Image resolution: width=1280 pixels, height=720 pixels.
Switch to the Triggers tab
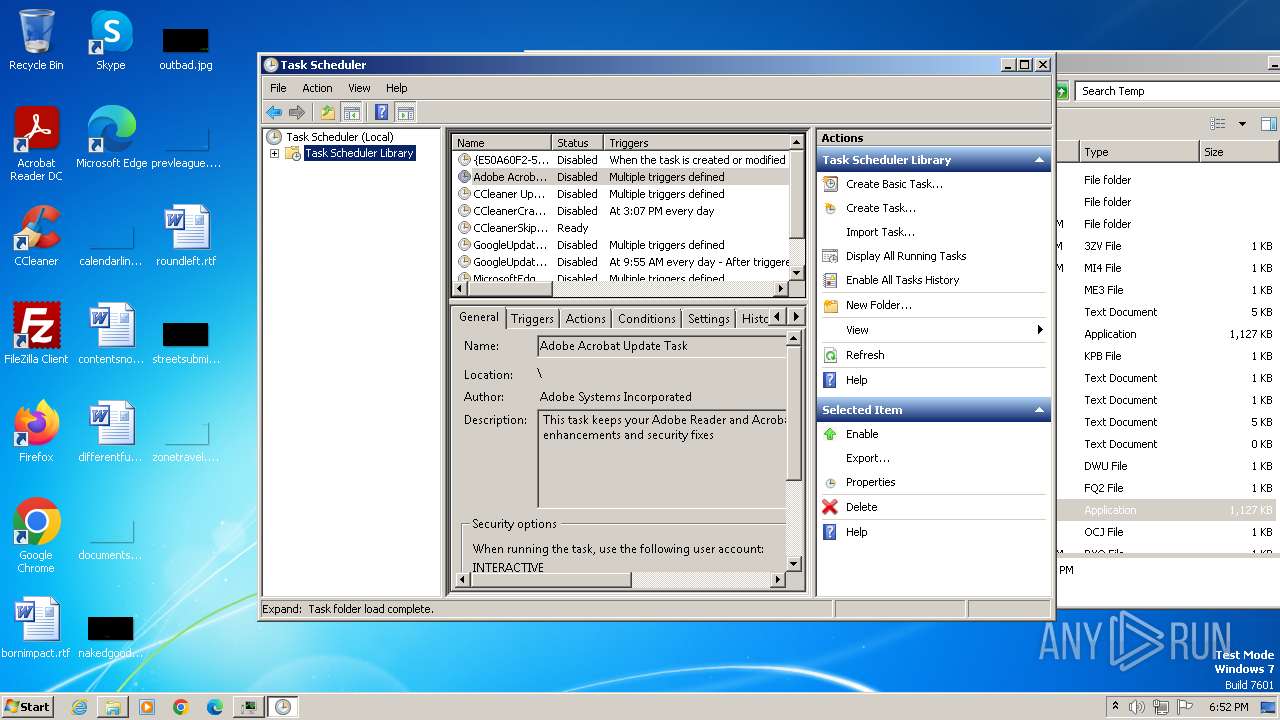(x=532, y=319)
